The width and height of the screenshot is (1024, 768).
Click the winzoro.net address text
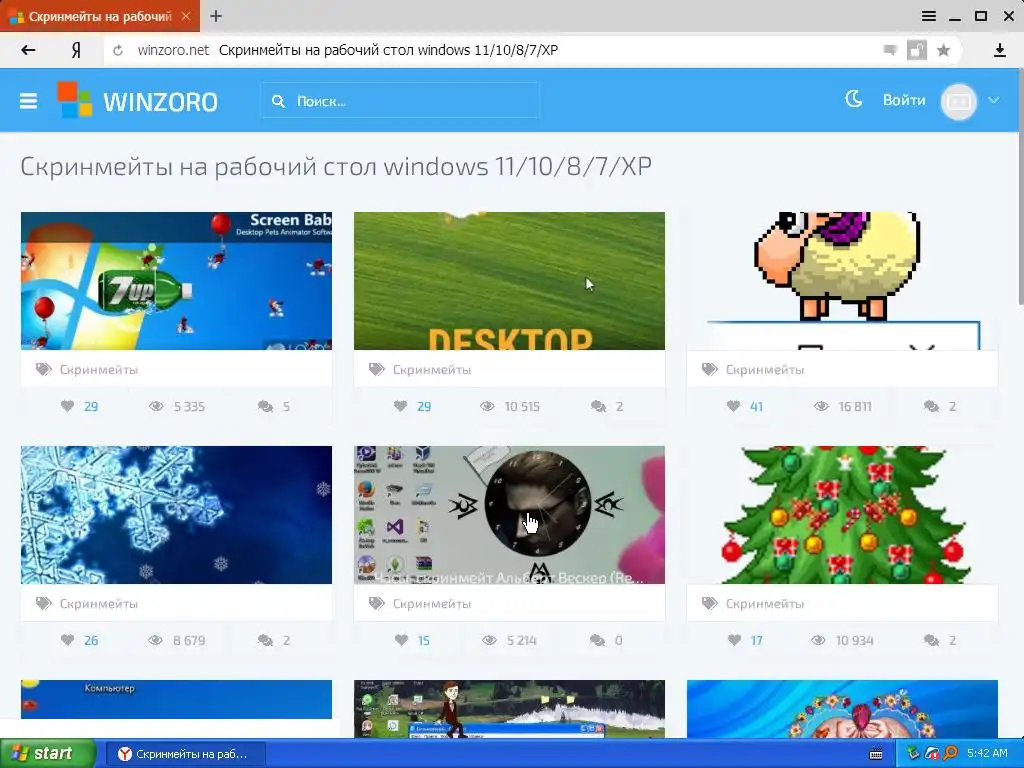coord(173,50)
